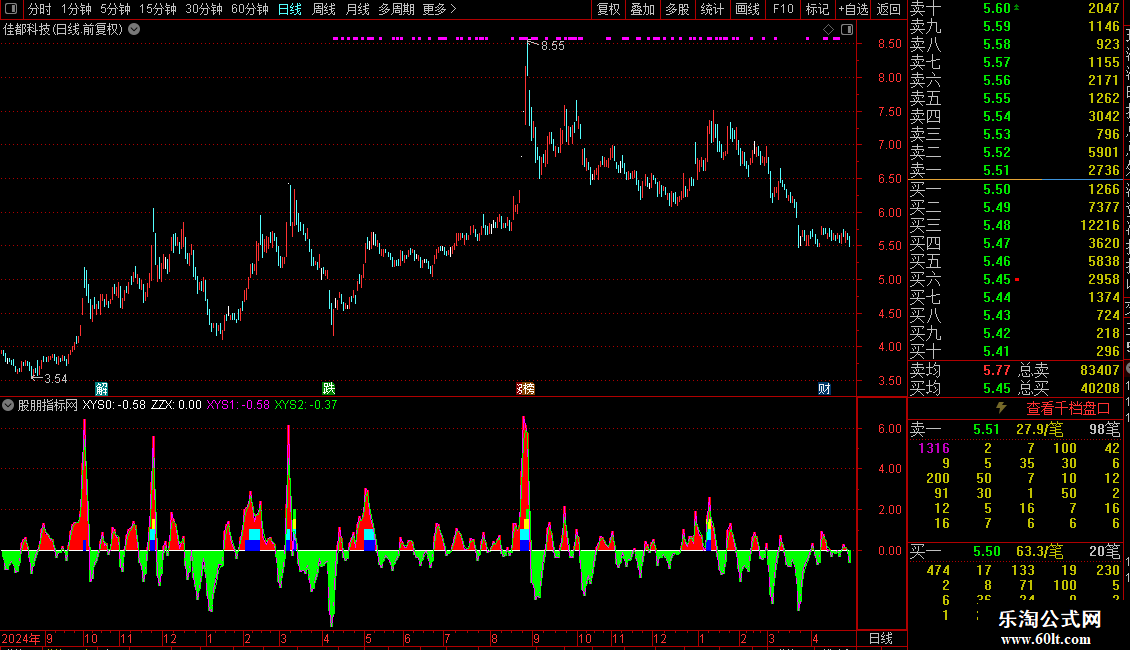Select the 日线 daily tab
The width and height of the screenshot is (1130, 650).
(290, 9)
